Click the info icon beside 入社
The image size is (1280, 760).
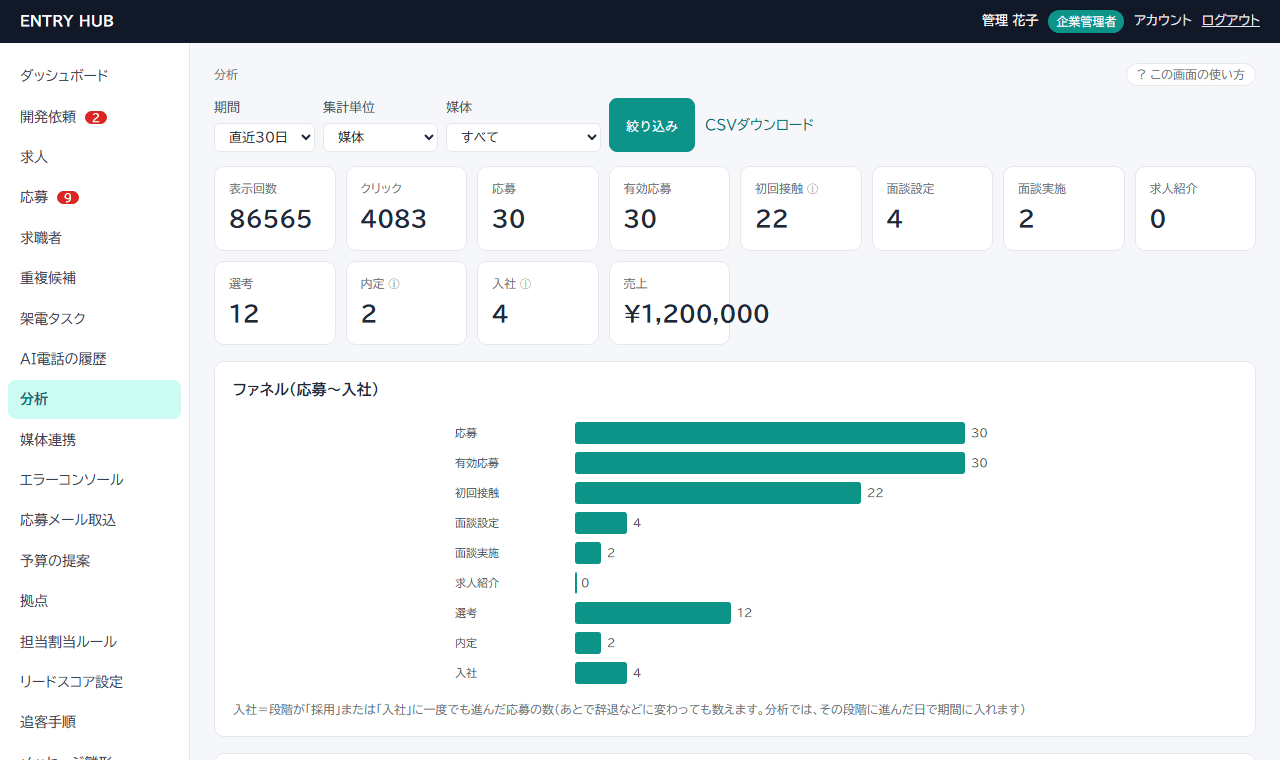(526, 284)
